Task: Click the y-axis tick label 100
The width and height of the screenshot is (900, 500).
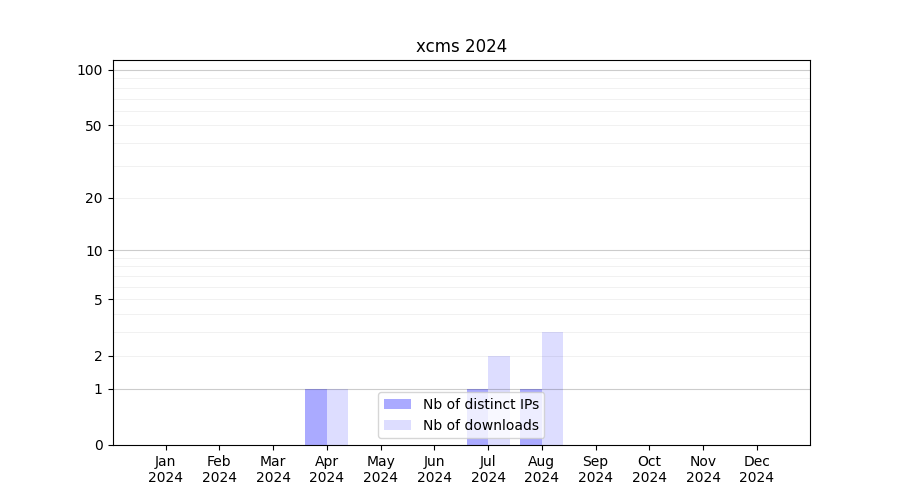Action: 90,70
